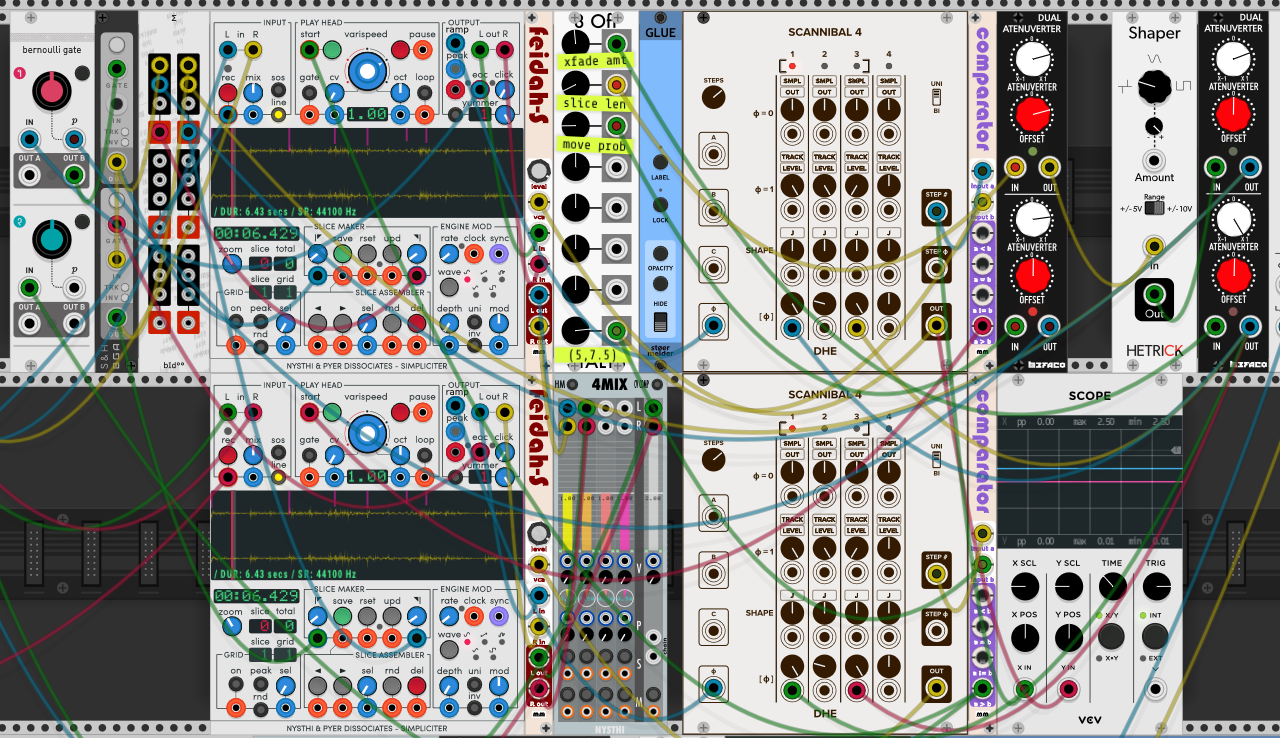Click the LABEL button on Glue module

point(660,161)
